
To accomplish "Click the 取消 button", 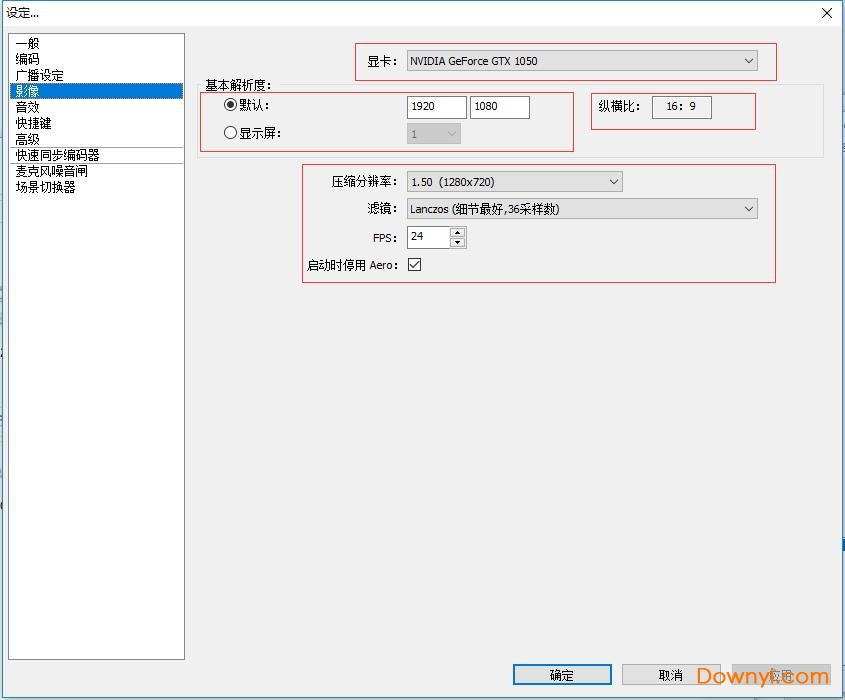I will [x=670, y=675].
